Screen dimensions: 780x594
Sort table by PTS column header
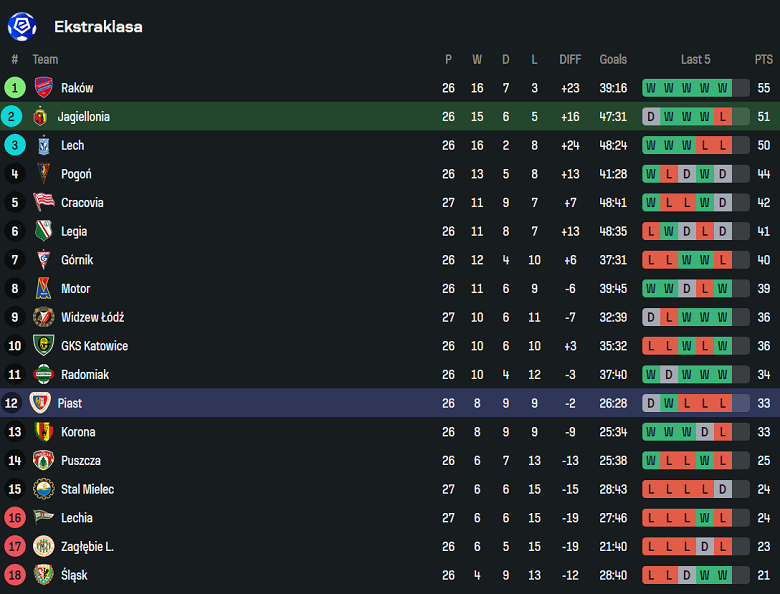[x=764, y=60]
